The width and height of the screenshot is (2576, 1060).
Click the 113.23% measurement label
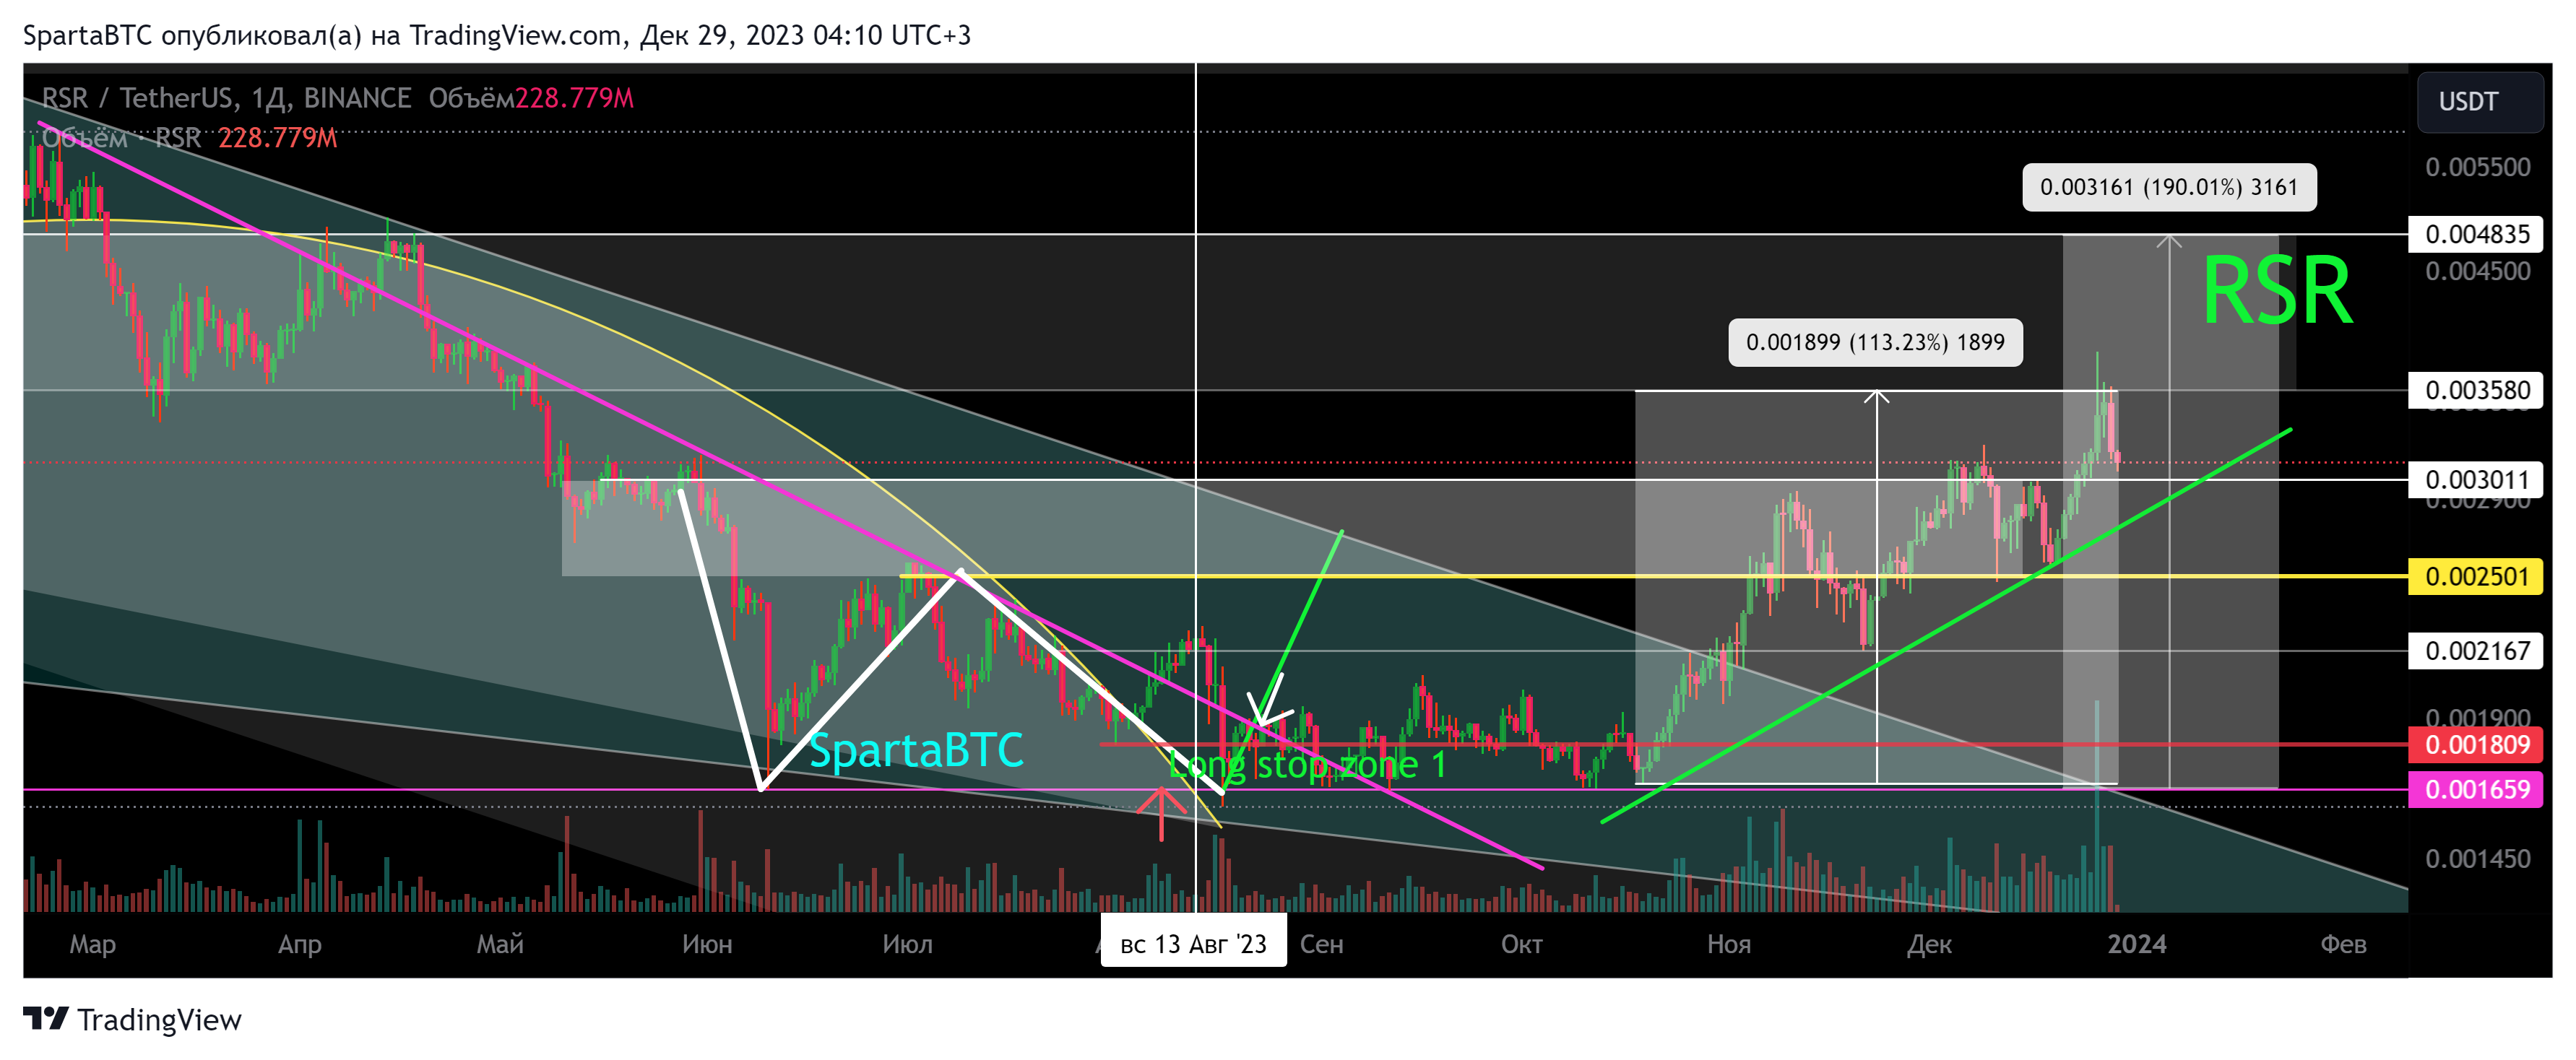(x=1875, y=342)
